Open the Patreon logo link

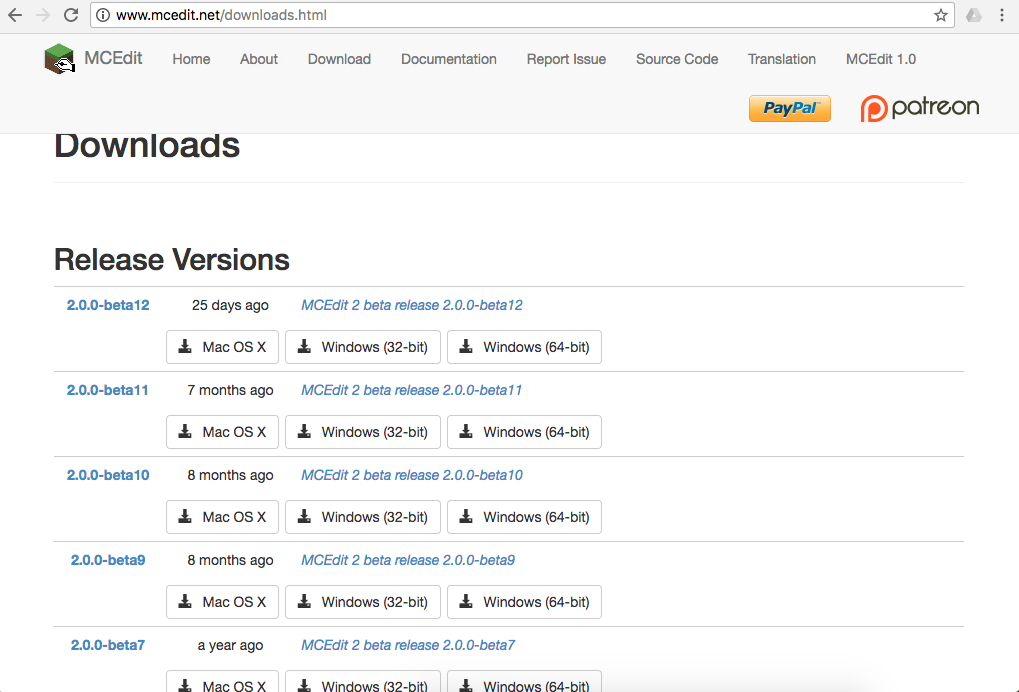[x=920, y=108]
